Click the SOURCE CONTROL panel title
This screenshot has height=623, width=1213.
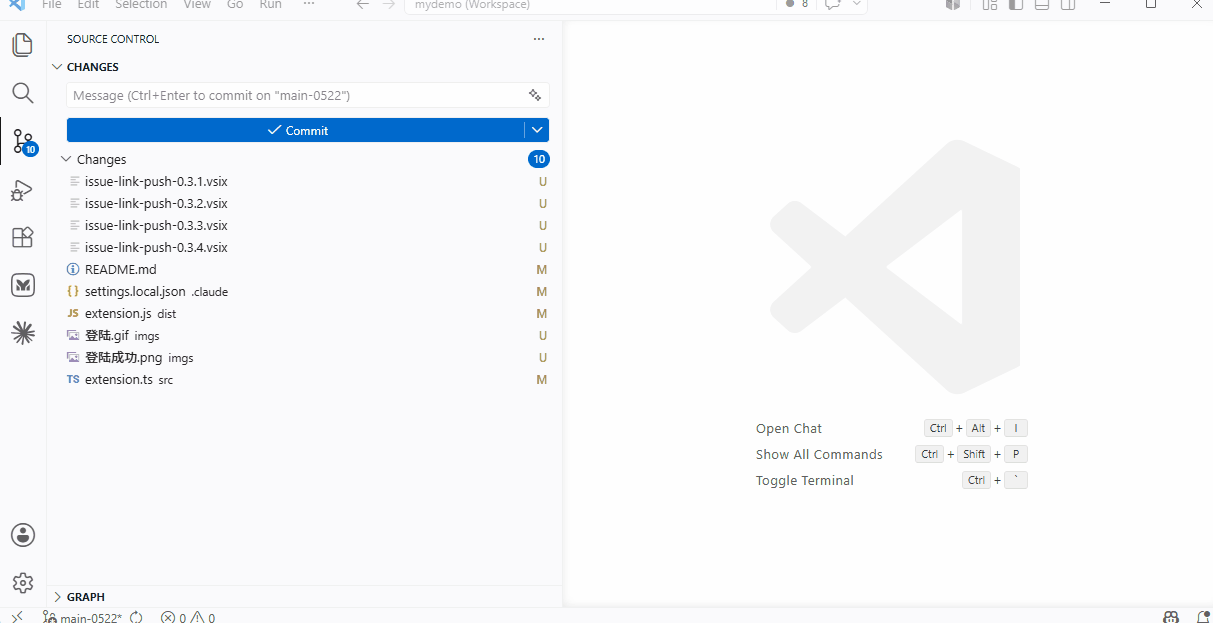tap(113, 39)
